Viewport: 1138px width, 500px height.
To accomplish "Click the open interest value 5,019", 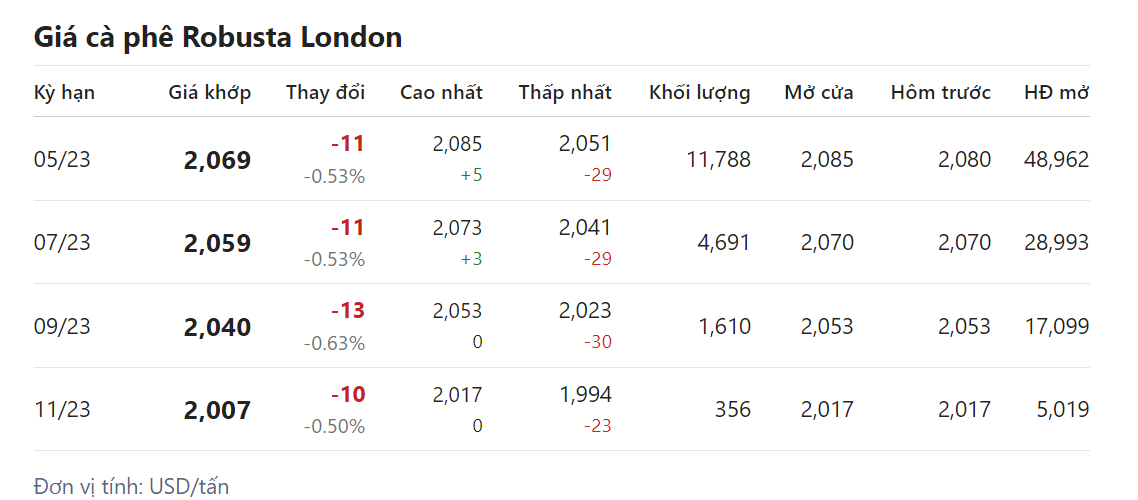I will [x=1063, y=410].
